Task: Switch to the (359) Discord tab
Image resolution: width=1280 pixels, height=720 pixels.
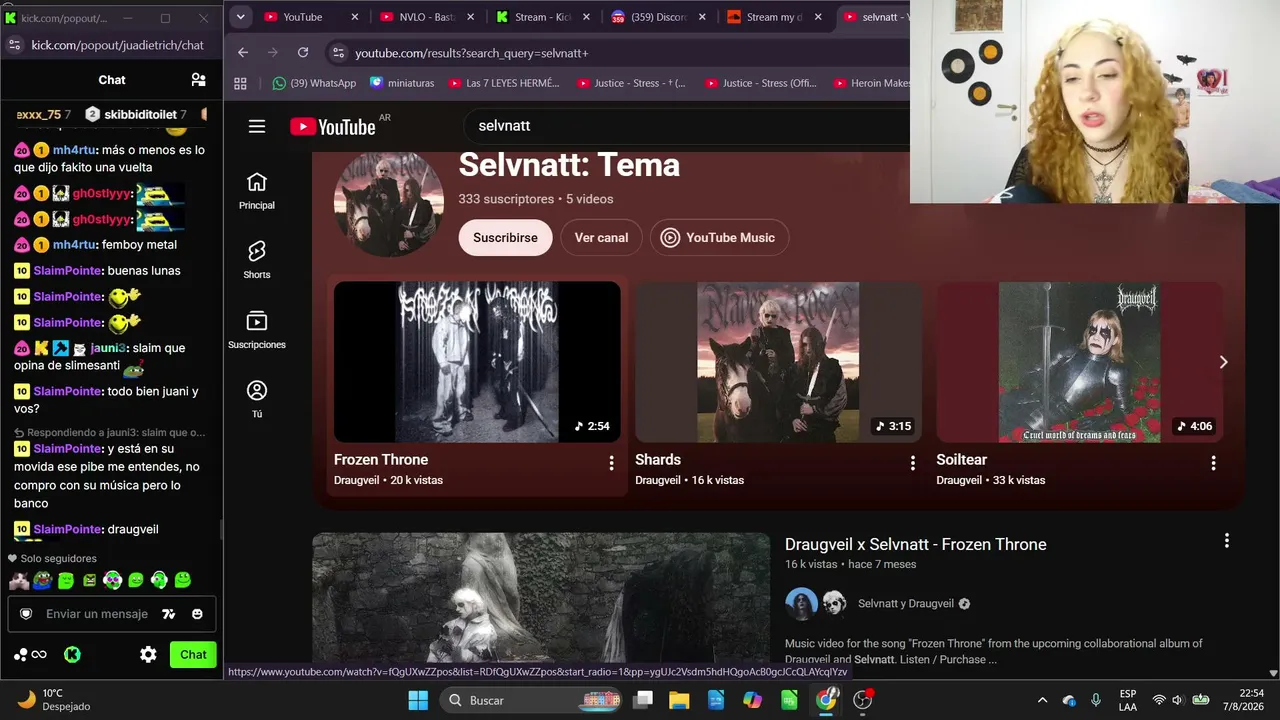Action: (x=657, y=17)
